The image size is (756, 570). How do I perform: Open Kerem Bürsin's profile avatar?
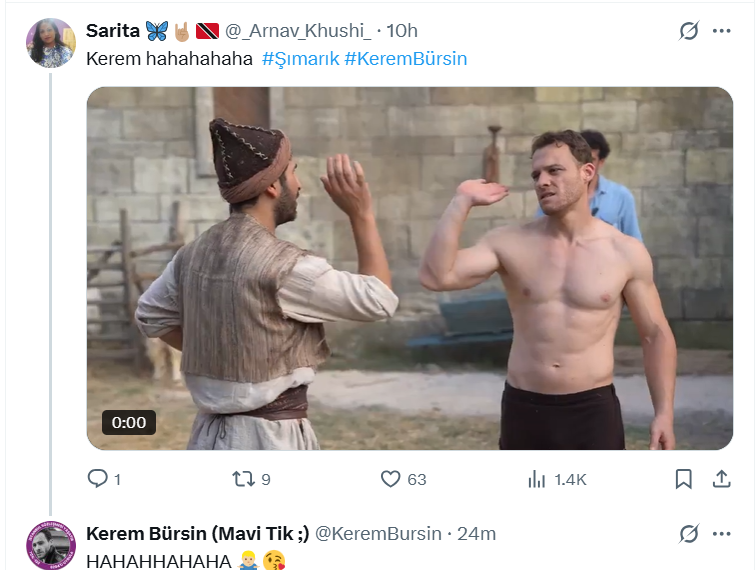[50, 545]
